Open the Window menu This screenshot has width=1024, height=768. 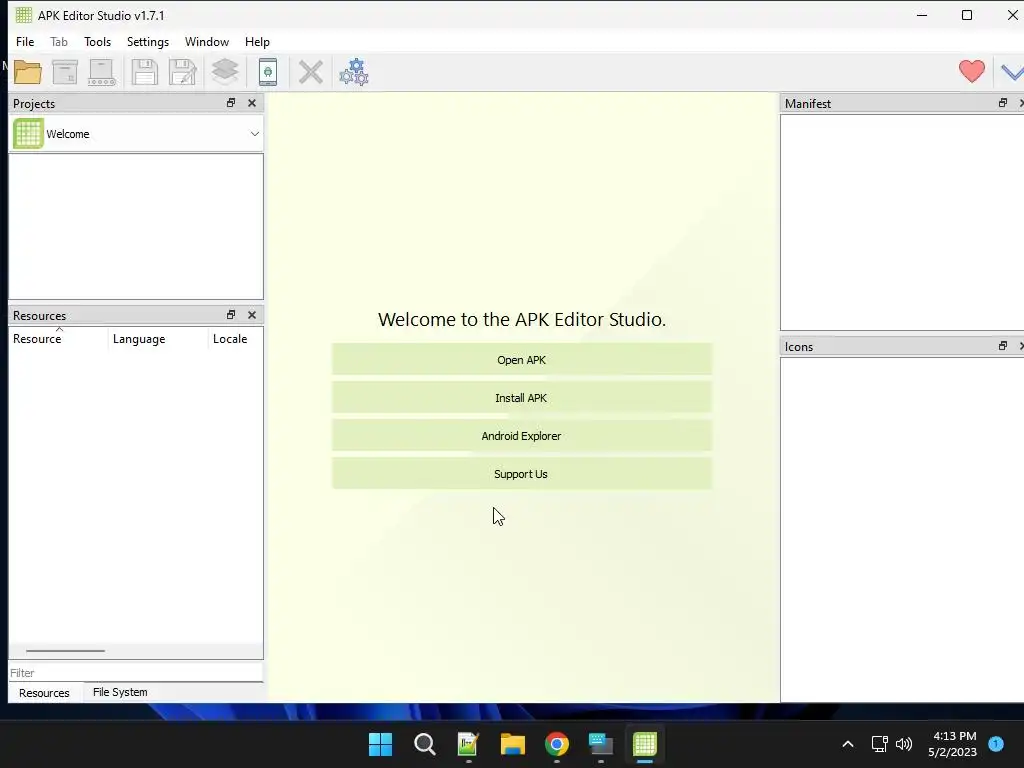pos(207,42)
